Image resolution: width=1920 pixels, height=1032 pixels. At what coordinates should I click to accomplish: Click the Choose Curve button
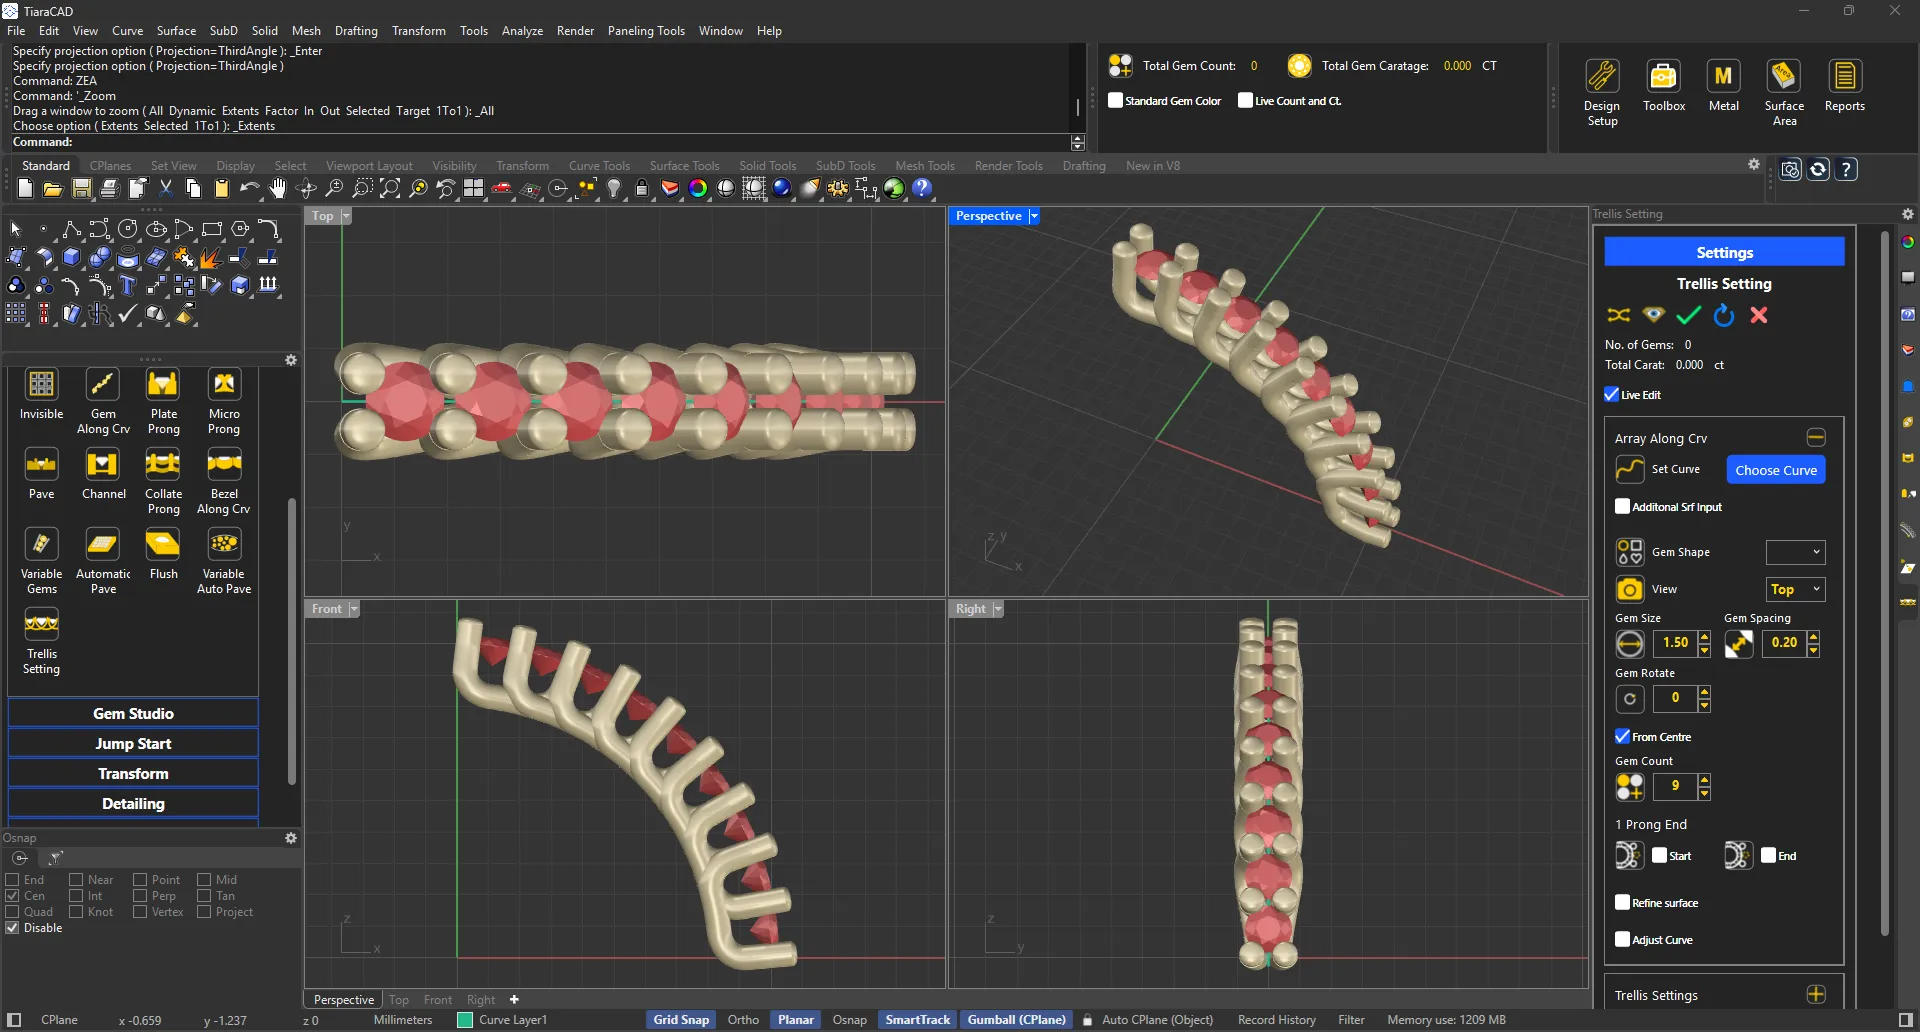point(1776,470)
